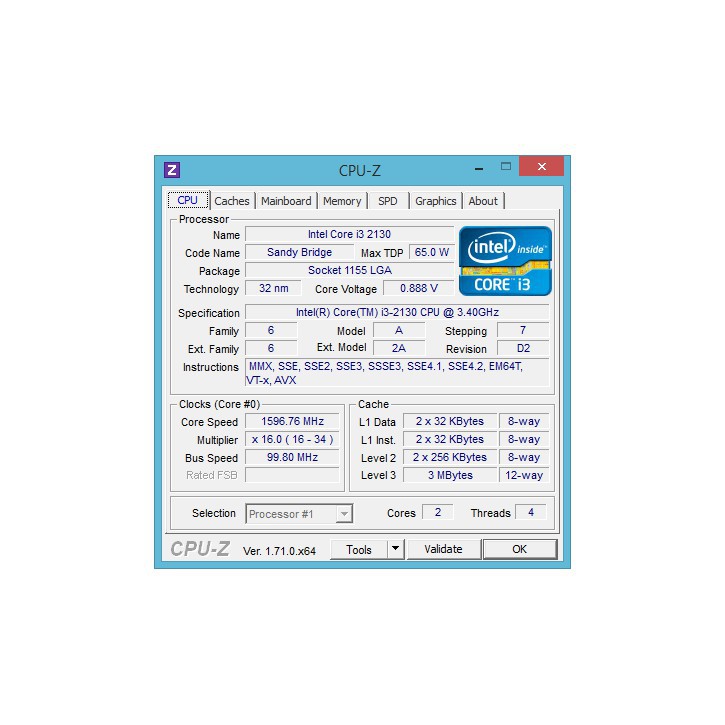Click the L1 Inst. size 2 x 32 KBytes

pyautogui.click(x=450, y=439)
